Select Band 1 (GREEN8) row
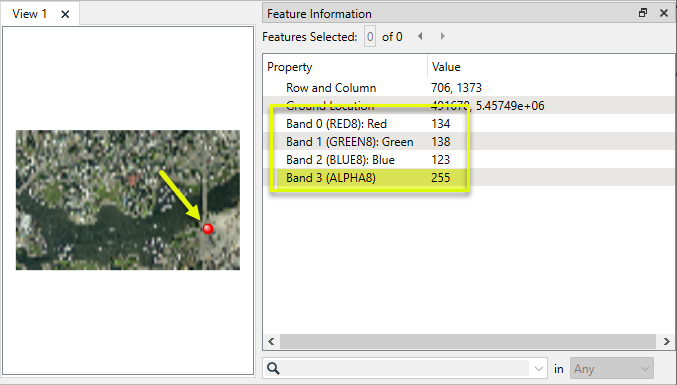Viewport: 677px width, 385px height. pos(469,142)
